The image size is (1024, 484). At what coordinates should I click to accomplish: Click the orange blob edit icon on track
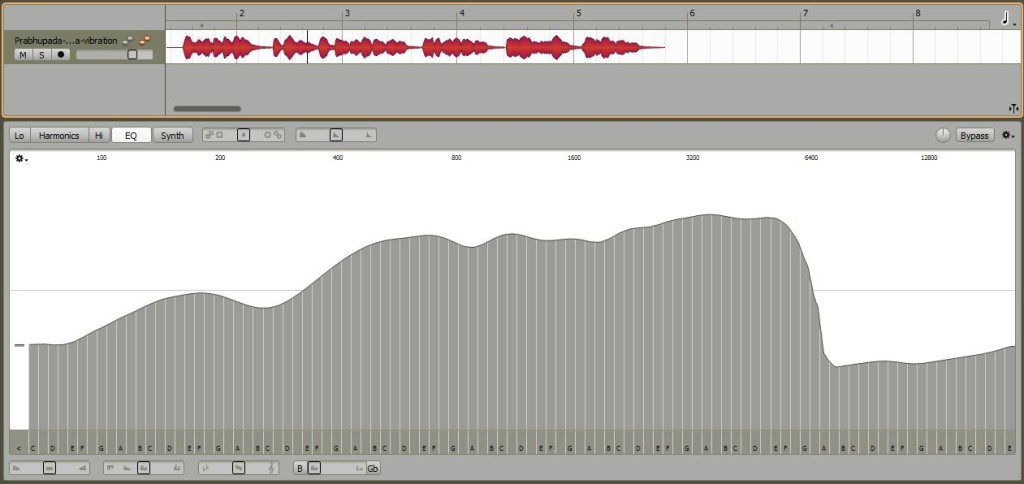coord(145,40)
